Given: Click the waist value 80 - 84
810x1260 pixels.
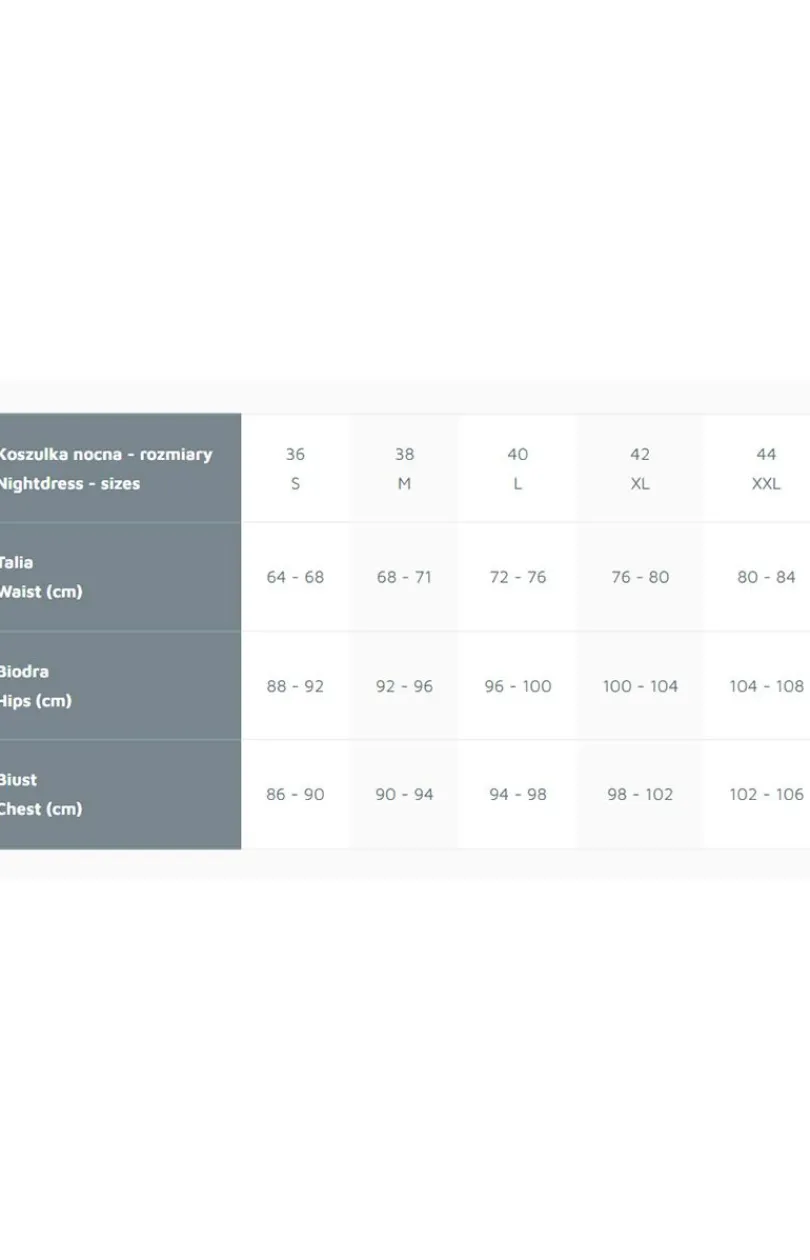Looking at the screenshot, I should [766, 577].
